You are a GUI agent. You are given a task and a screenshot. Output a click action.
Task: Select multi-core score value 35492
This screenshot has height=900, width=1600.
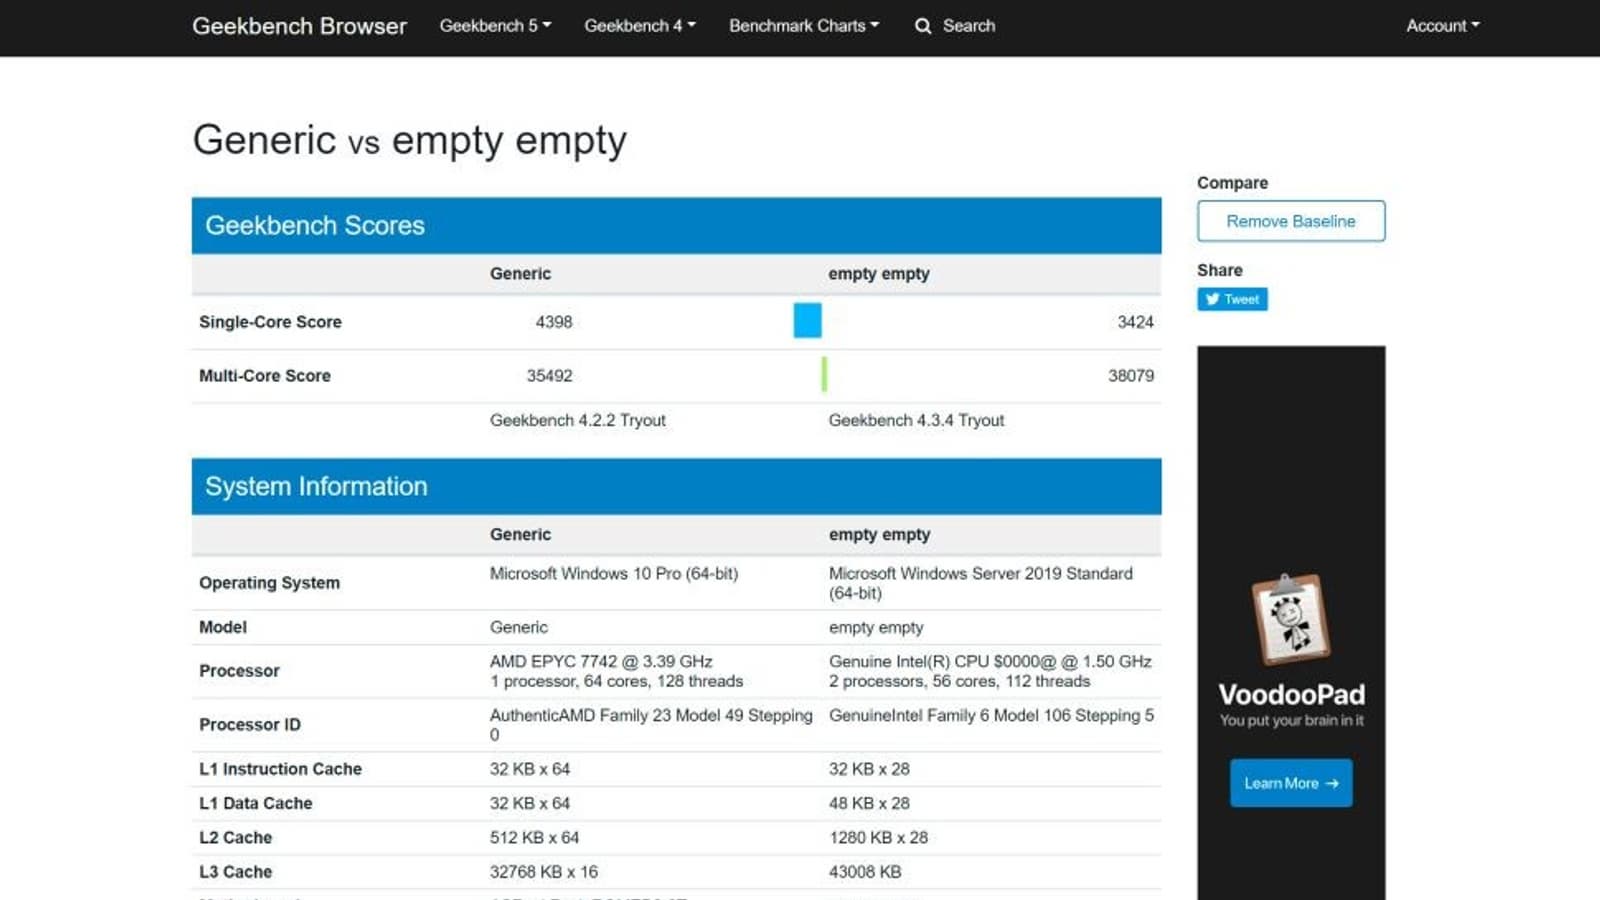[550, 376]
